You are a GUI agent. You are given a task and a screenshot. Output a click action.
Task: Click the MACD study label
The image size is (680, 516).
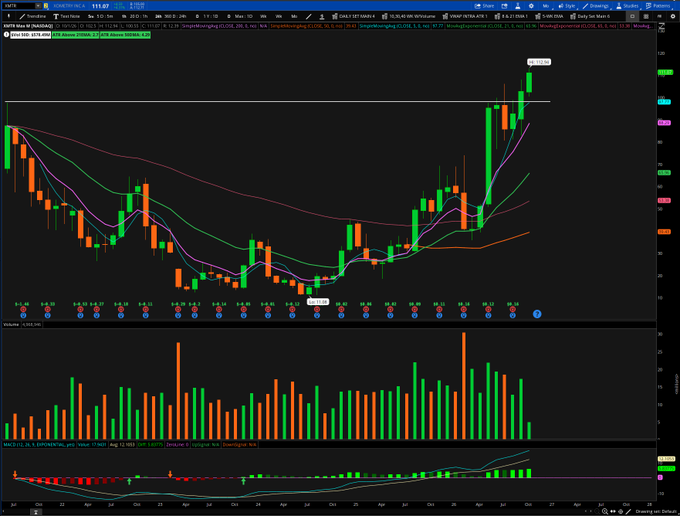(39, 445)
